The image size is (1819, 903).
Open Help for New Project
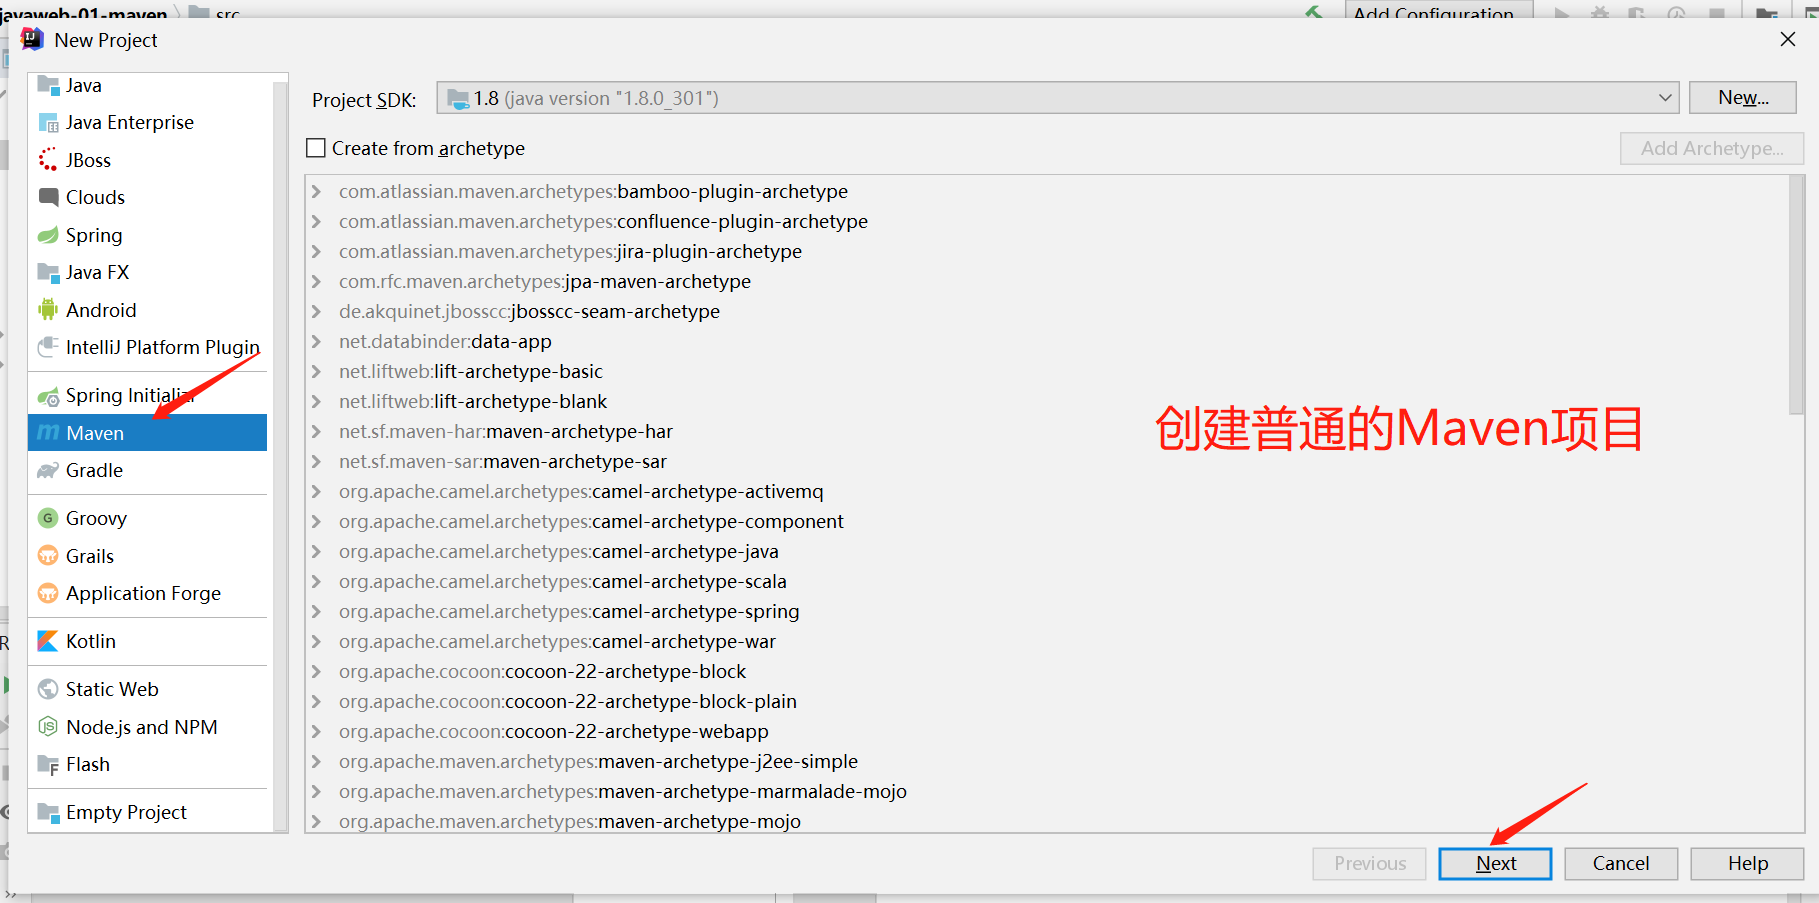[x=1747, y=864]
